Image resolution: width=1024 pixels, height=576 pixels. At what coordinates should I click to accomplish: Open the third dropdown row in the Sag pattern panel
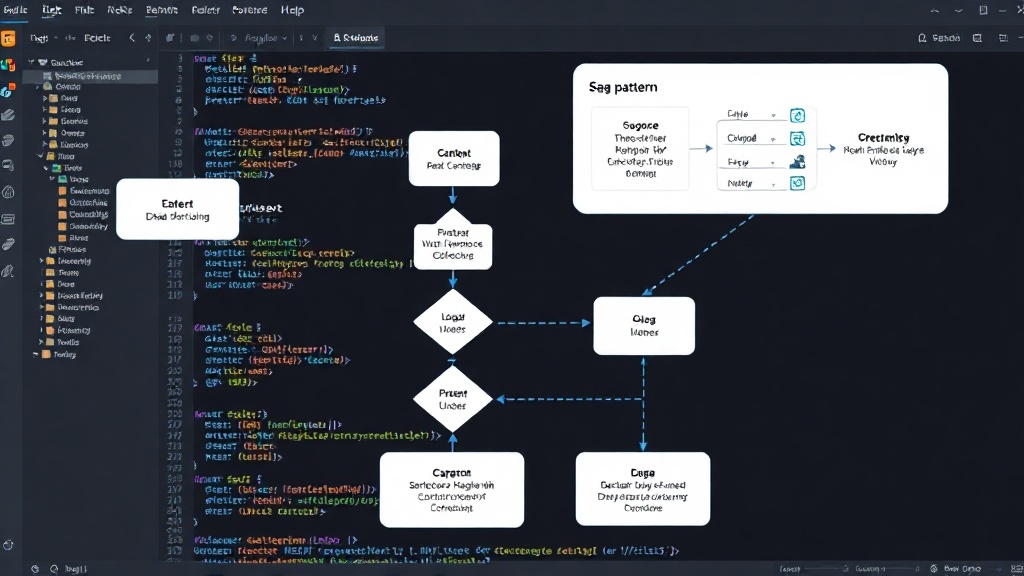(751, 162)
